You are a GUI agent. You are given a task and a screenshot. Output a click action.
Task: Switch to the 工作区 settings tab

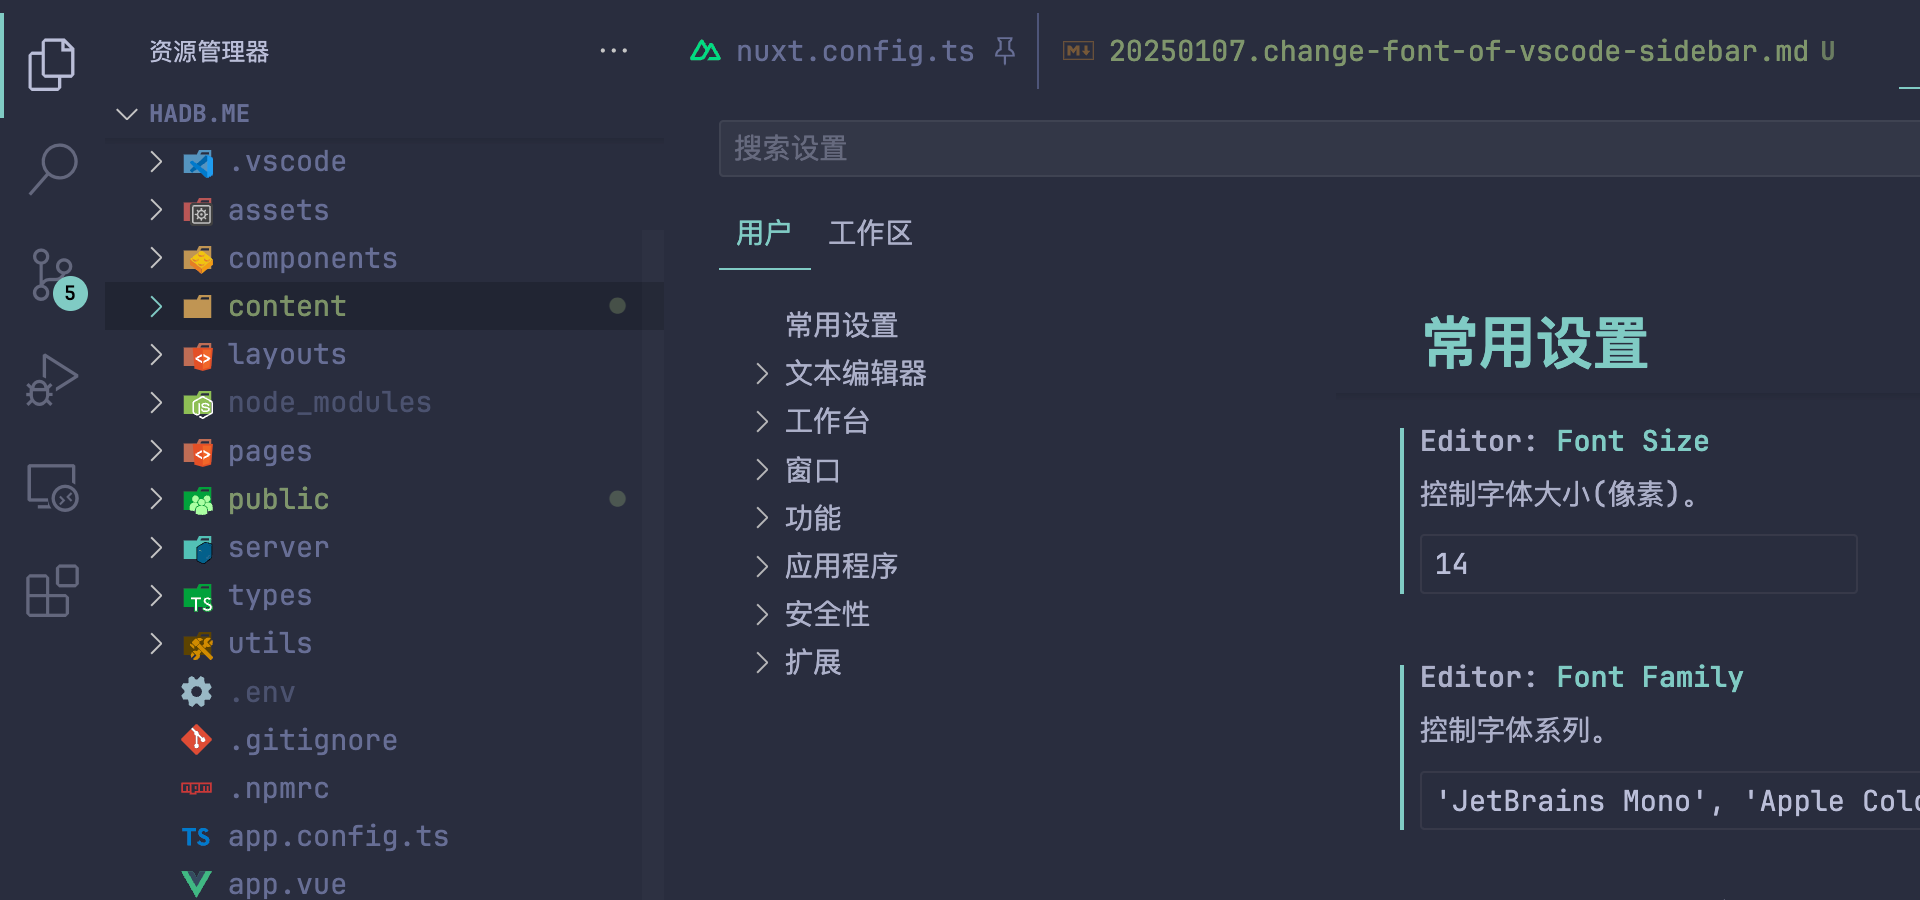click(x=869, y=233)
